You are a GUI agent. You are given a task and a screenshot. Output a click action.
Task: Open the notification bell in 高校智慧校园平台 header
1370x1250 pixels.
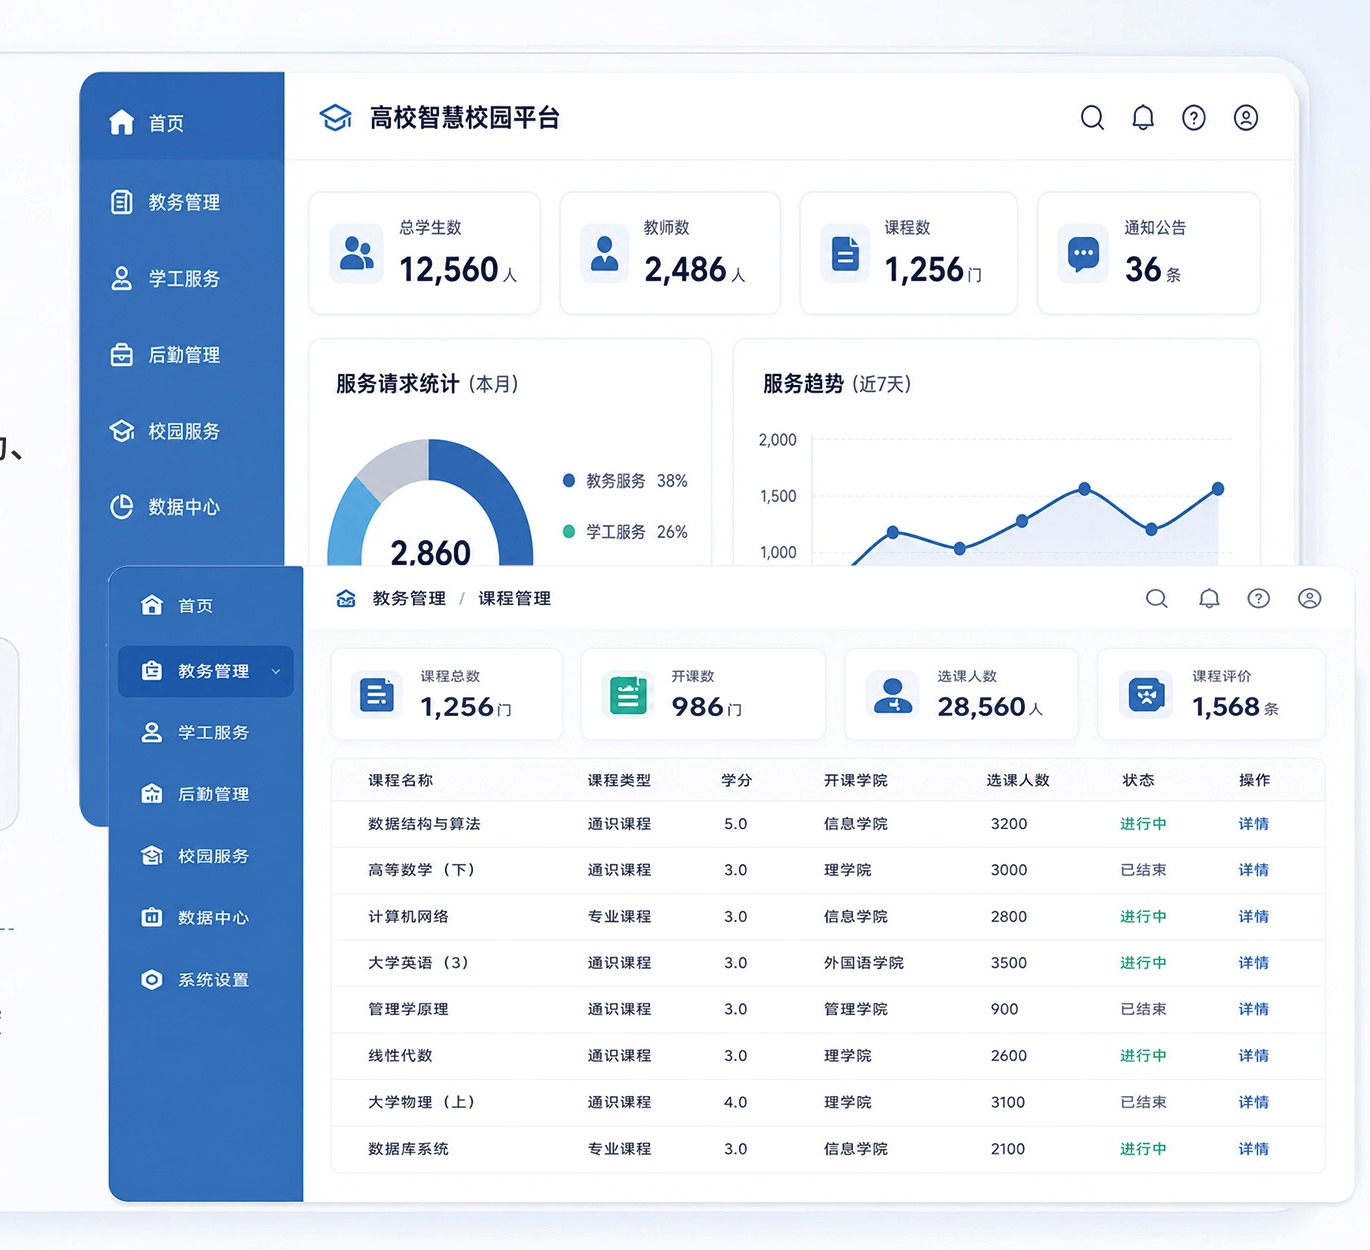coord(1143,118)
